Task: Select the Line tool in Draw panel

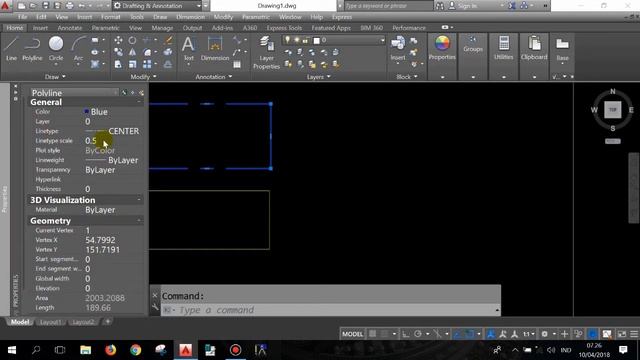Action: [x=11, y=48]
